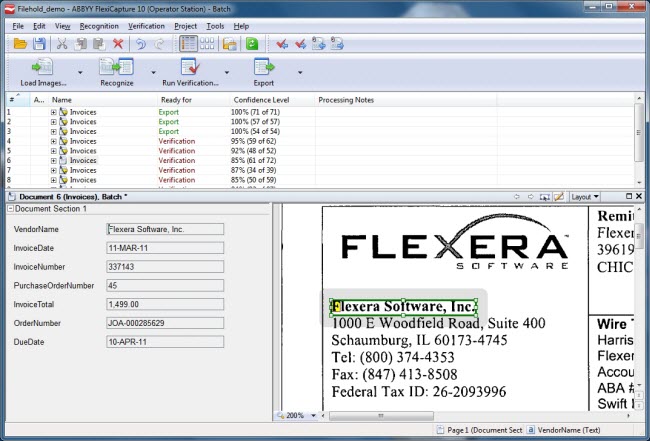
Task: Sort by Confidence Level column header
Action: coord(272,100)
